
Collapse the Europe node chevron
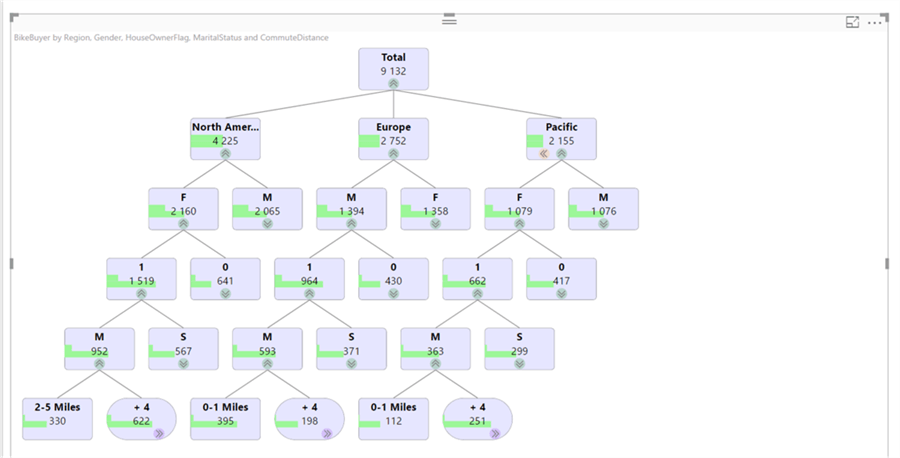(x=393, y=154)
